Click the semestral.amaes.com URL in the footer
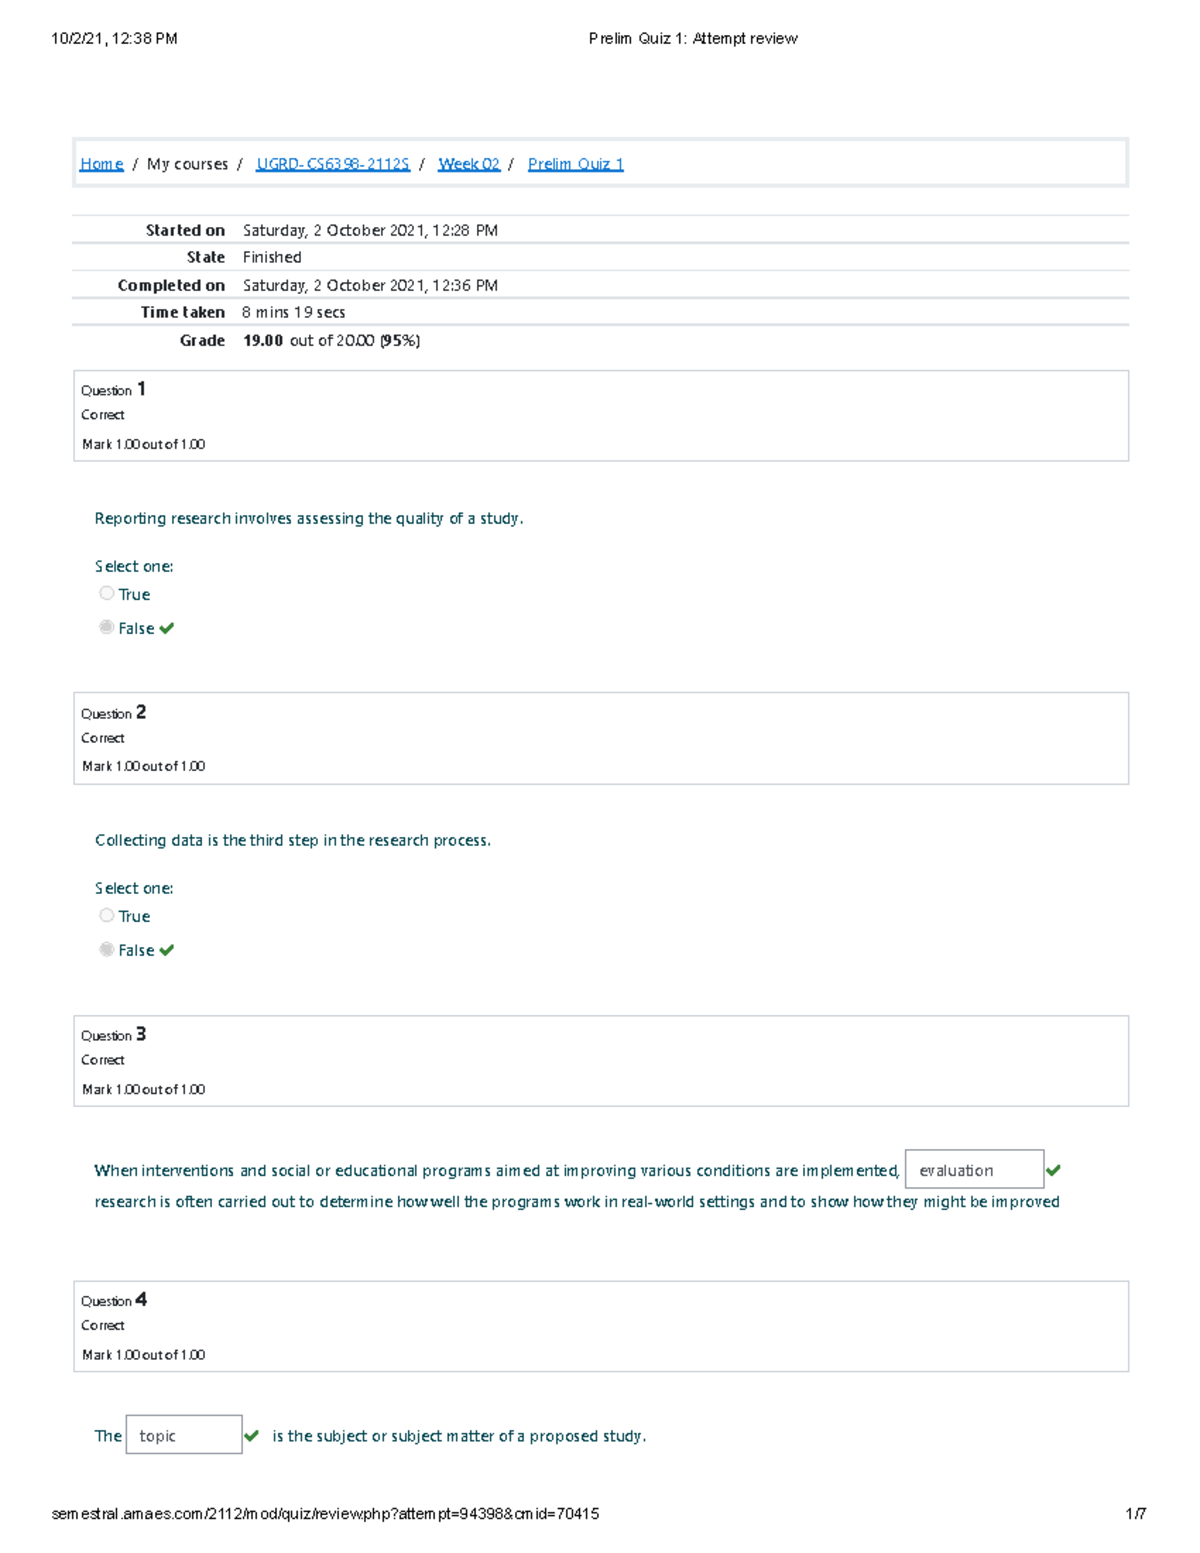 [x=325, y=1514]
